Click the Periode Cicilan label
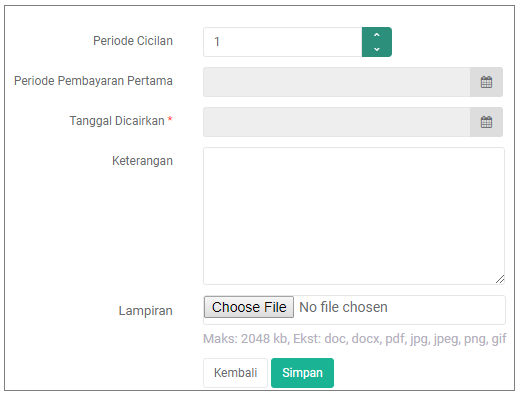The image size is (521, 395). (133, 41)
